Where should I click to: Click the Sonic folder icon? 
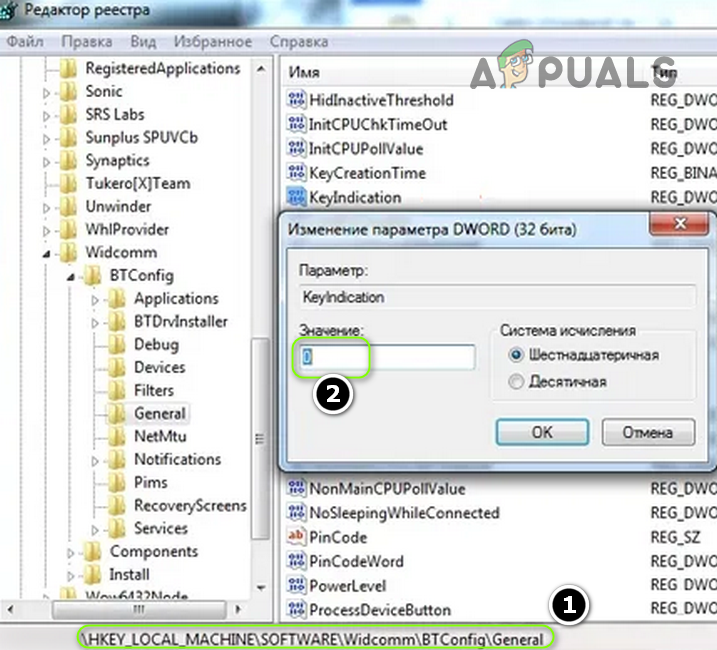(69, 91)
